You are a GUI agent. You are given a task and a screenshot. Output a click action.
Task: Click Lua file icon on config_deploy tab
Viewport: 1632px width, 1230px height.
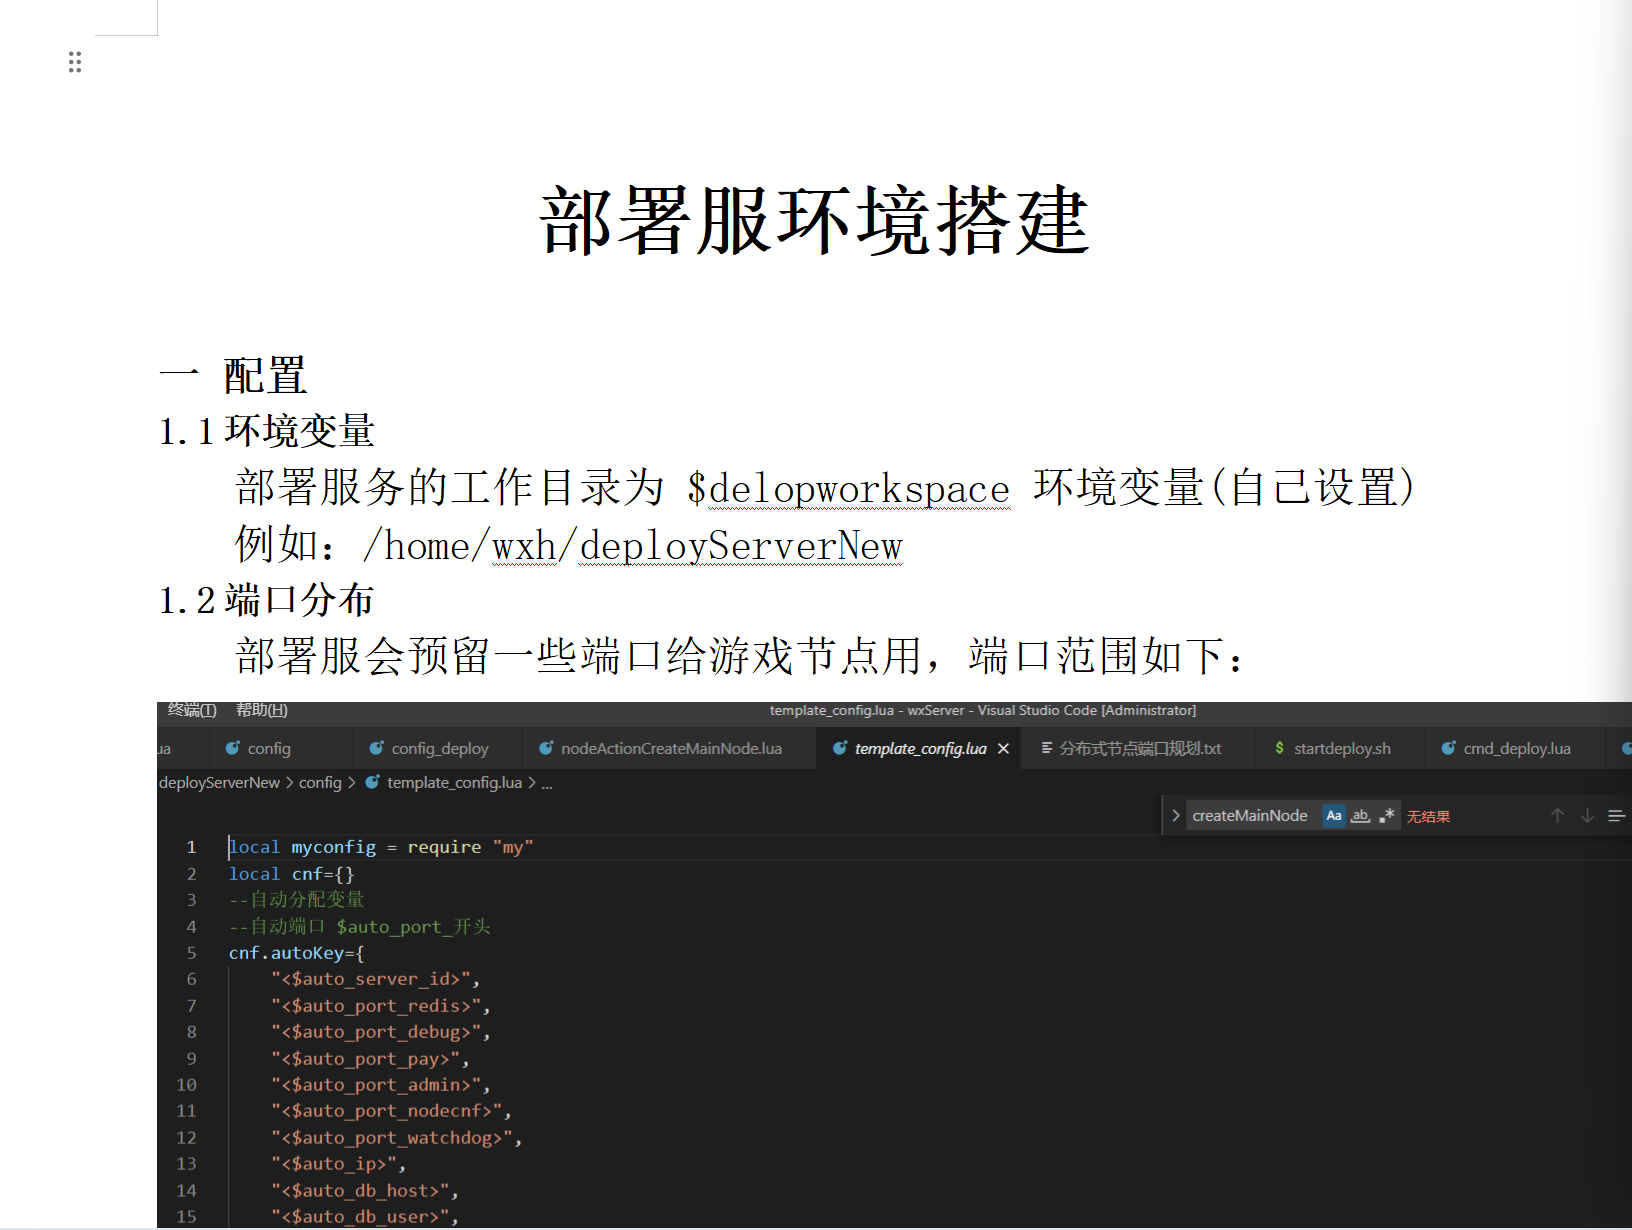coord(377,748)
